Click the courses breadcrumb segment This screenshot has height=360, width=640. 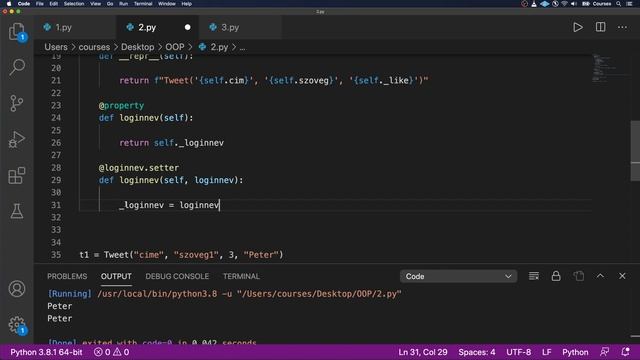click(94, 47)
